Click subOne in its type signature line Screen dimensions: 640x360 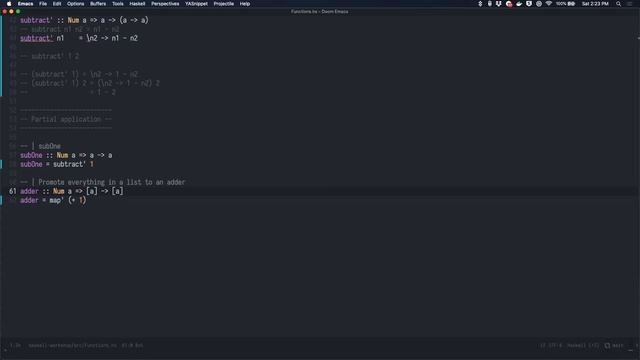click(x=31, y=155)
